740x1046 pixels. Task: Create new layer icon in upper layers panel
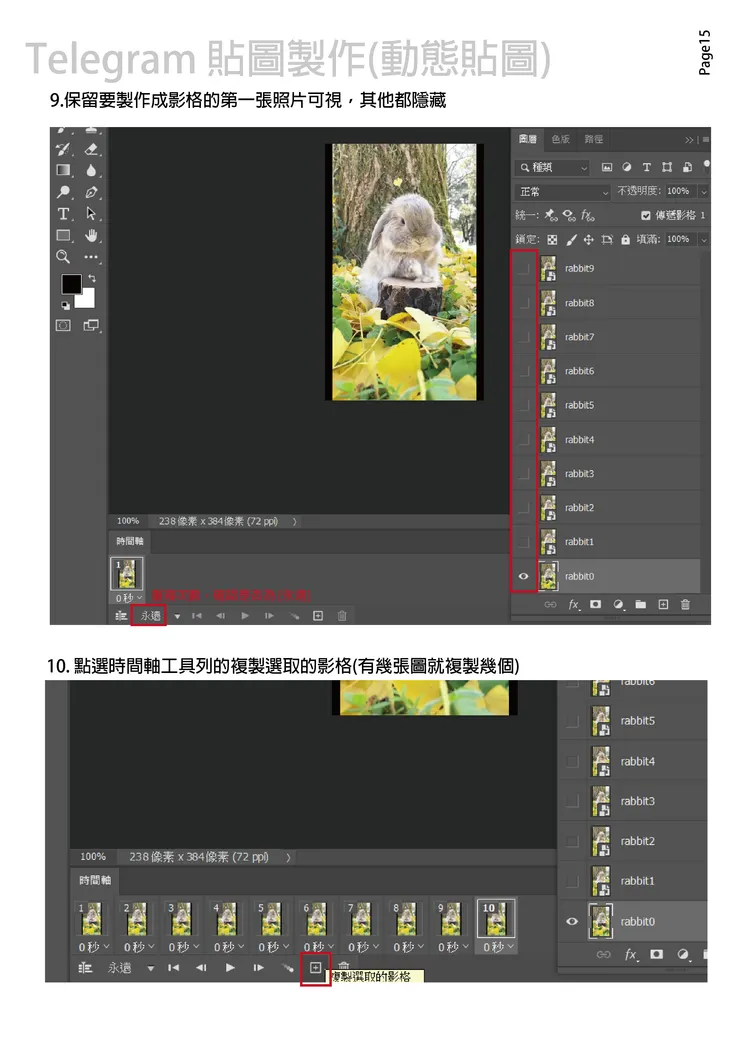[663, 604]
